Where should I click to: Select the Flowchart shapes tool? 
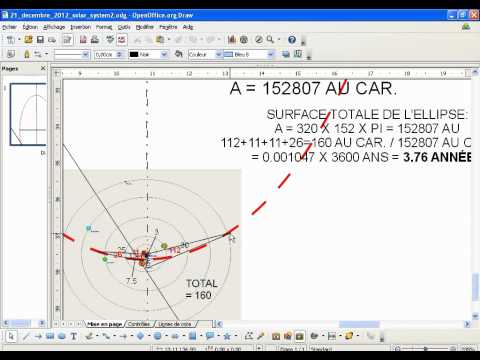pyautogui.click(x=192, y=336)
